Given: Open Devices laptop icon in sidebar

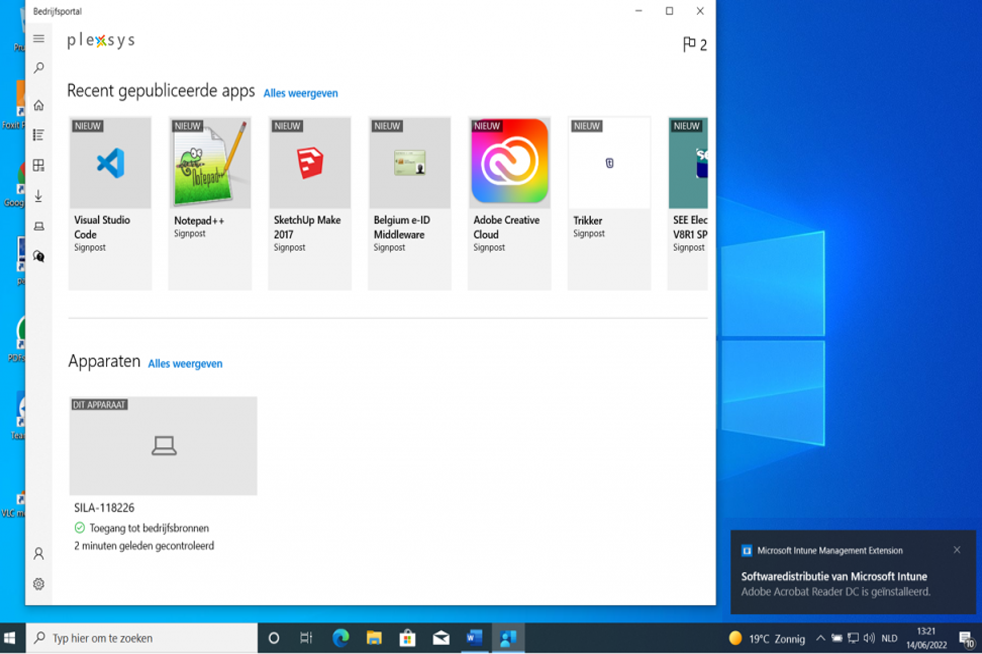Looking at the screenshot, I should [x=39, y=227].
